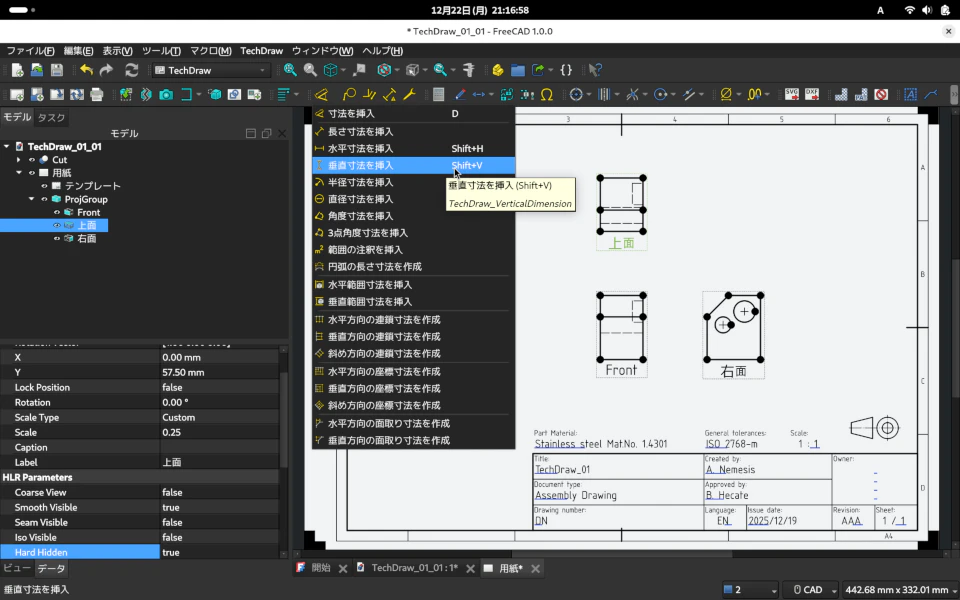Switch to the ビュー property tab
The width and height of the screenshot is (960, 600).
(17, 568)
